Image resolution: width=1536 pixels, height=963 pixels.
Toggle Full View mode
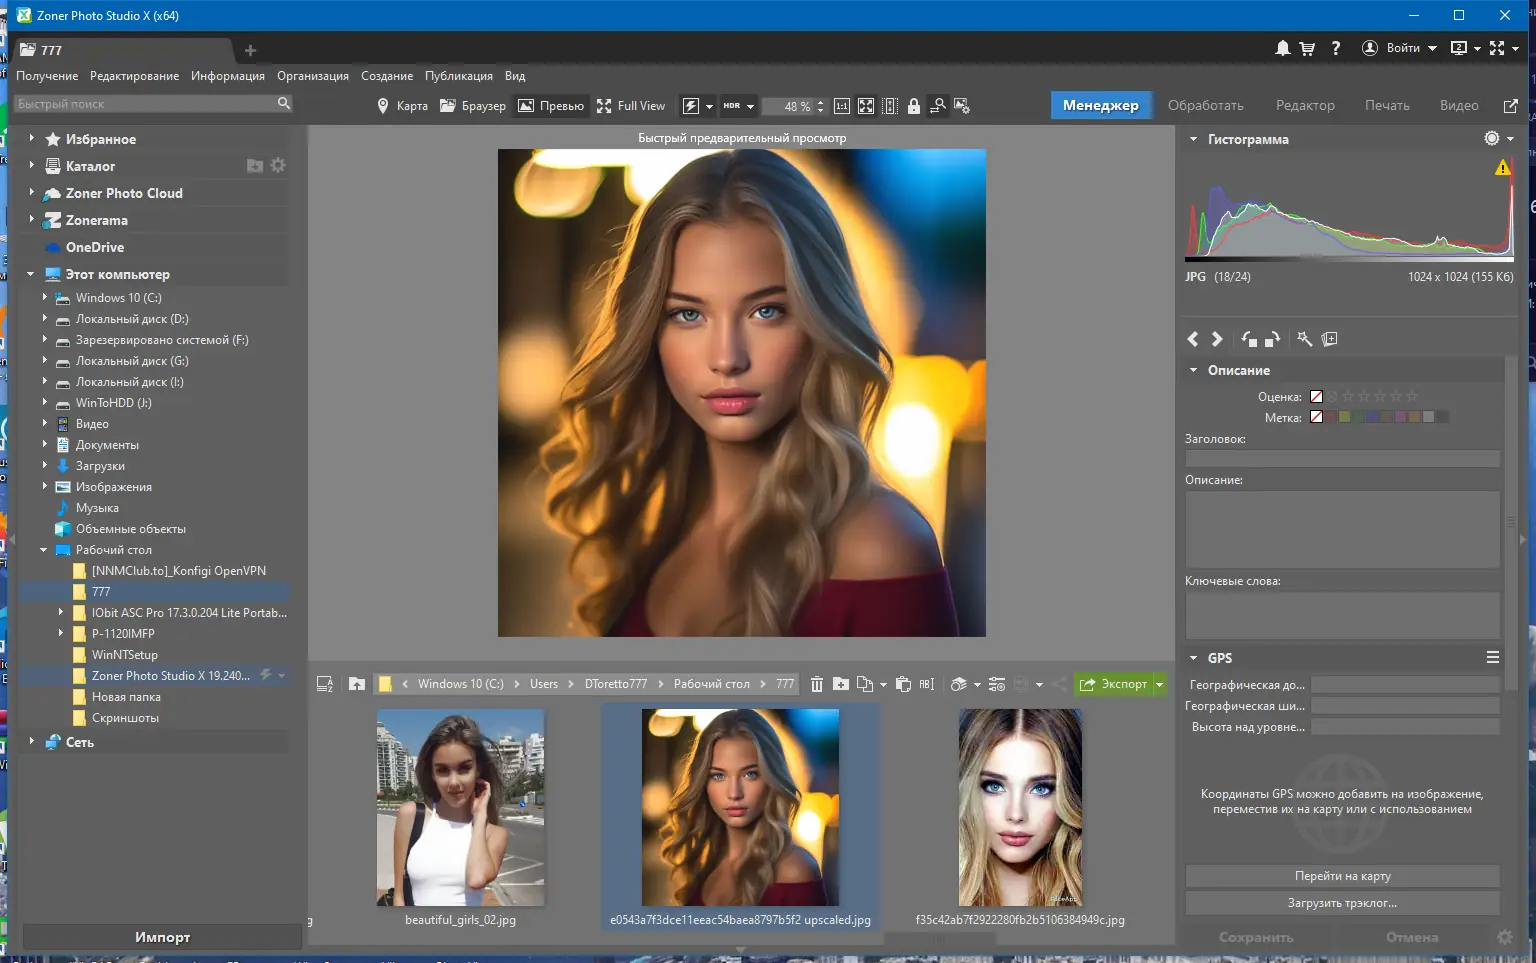click(631, 106)
